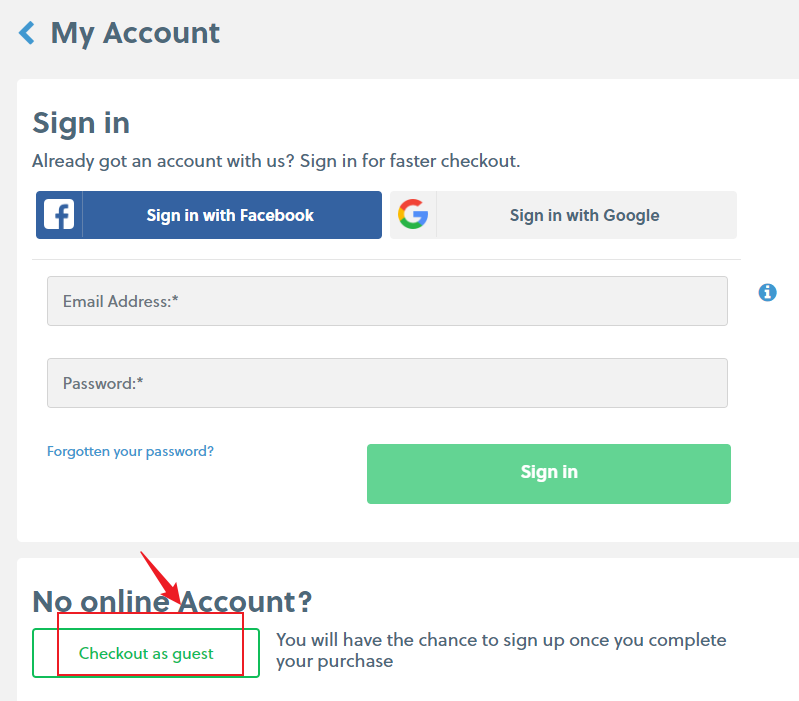Viewport: 799px width, 701px height.
Task: Focus the Email Address input field
Action: (387, 301)
